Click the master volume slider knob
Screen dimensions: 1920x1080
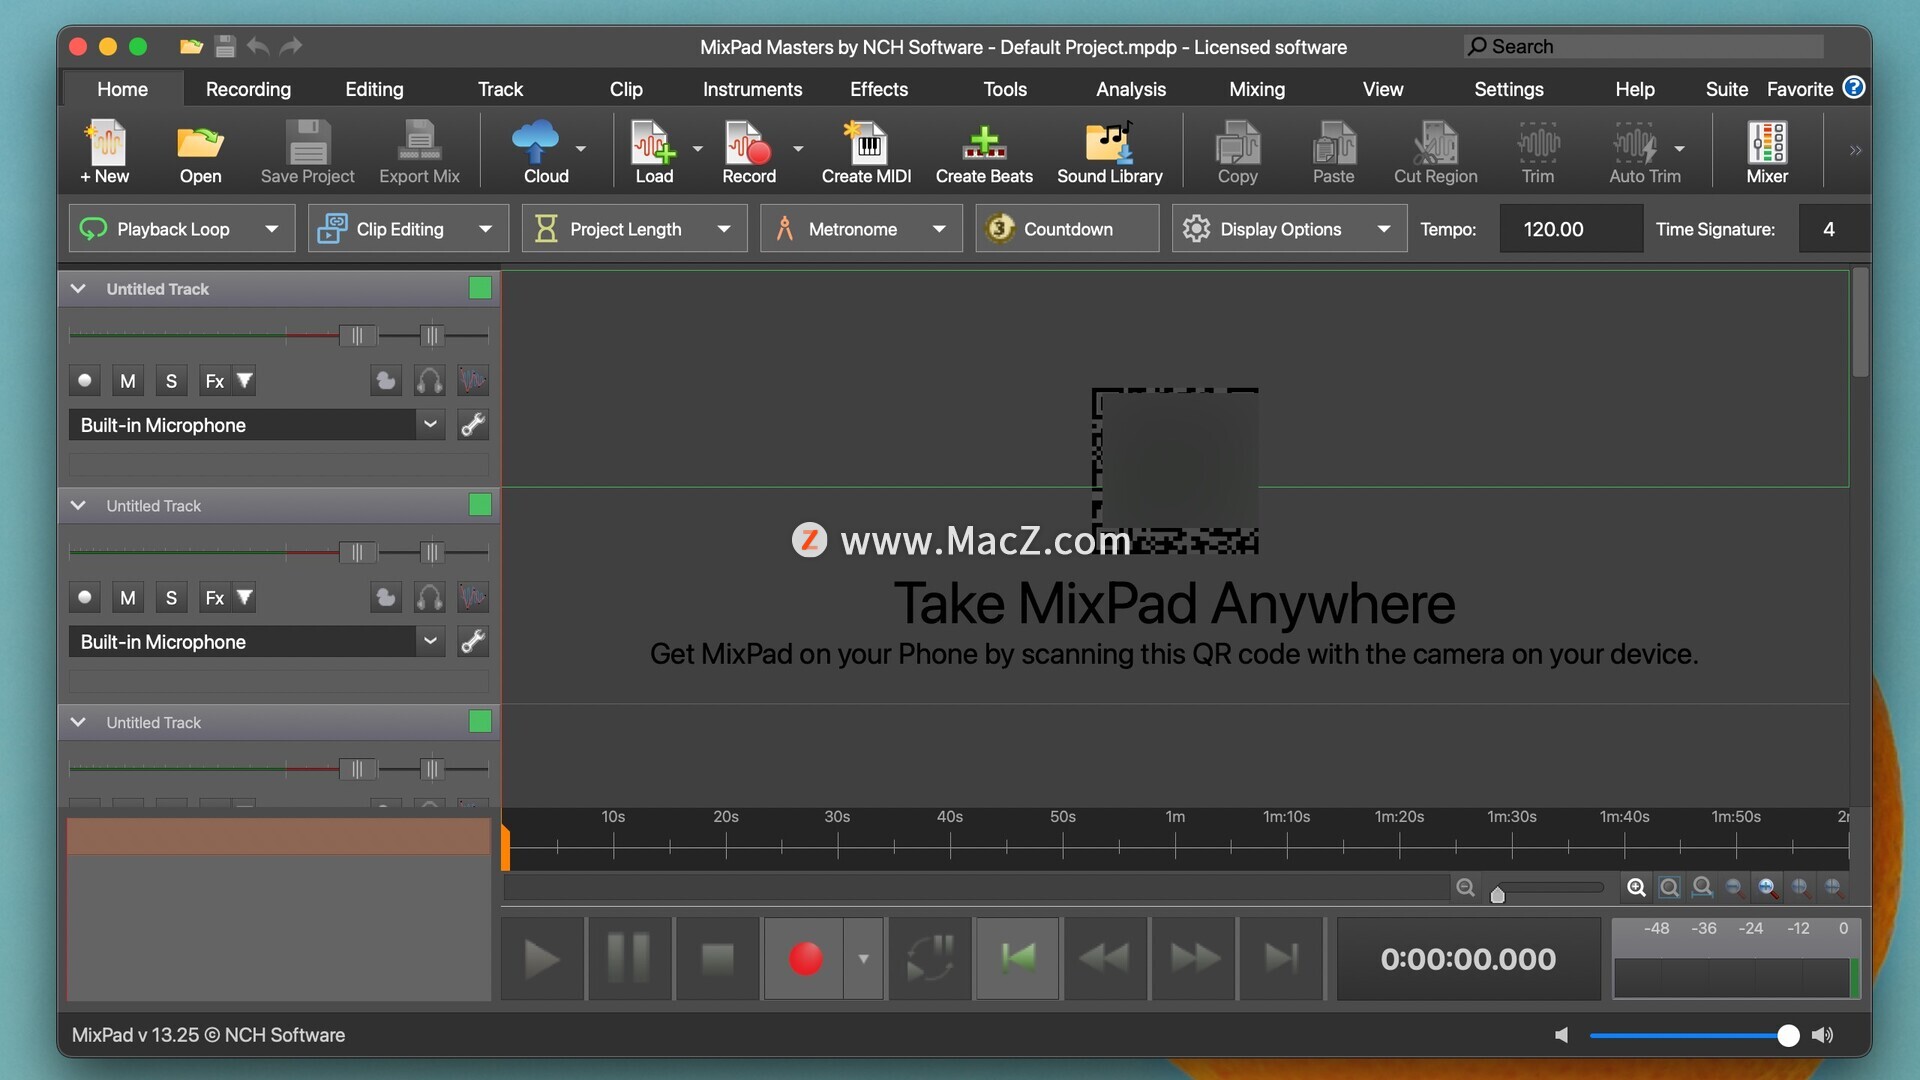[1788, 1036]
